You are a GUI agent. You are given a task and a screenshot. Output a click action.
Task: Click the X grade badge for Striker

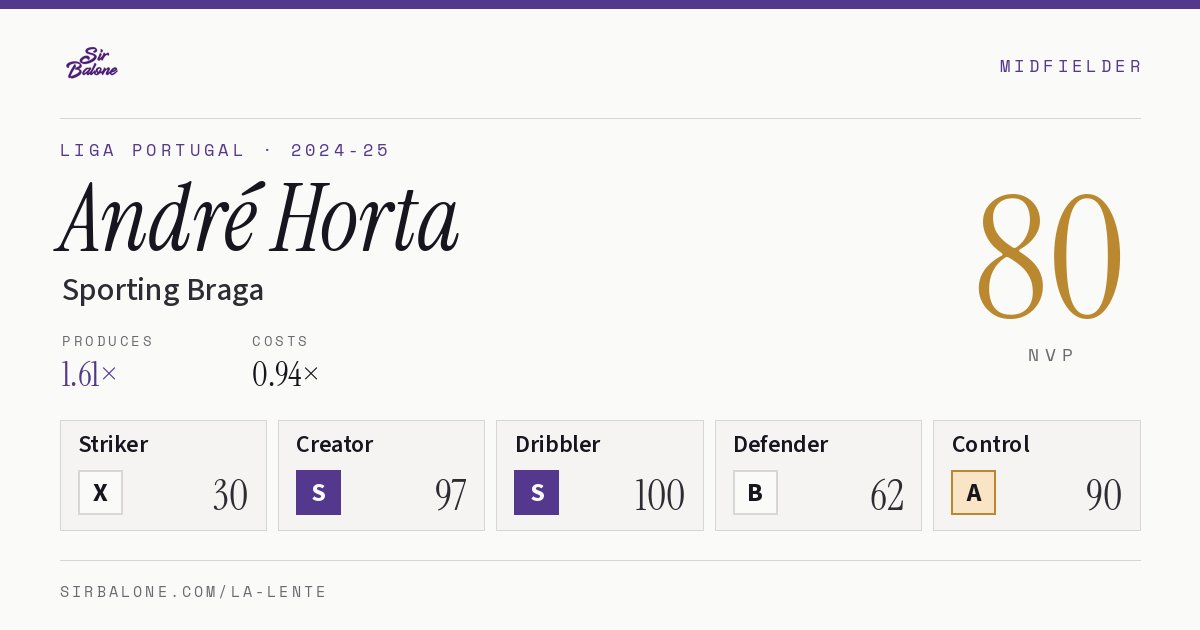(x=100, y=493)
